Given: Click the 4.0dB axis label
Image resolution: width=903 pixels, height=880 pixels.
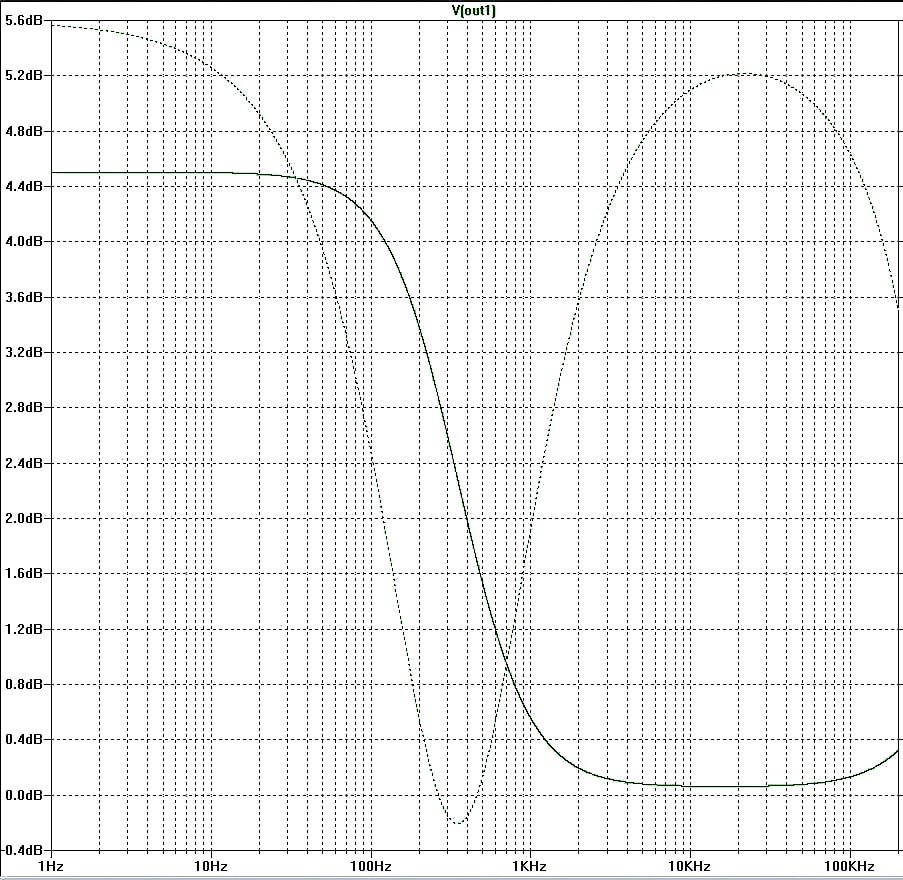Looking at the screenshot, I should pyautogui.click(x=24, y=242).
